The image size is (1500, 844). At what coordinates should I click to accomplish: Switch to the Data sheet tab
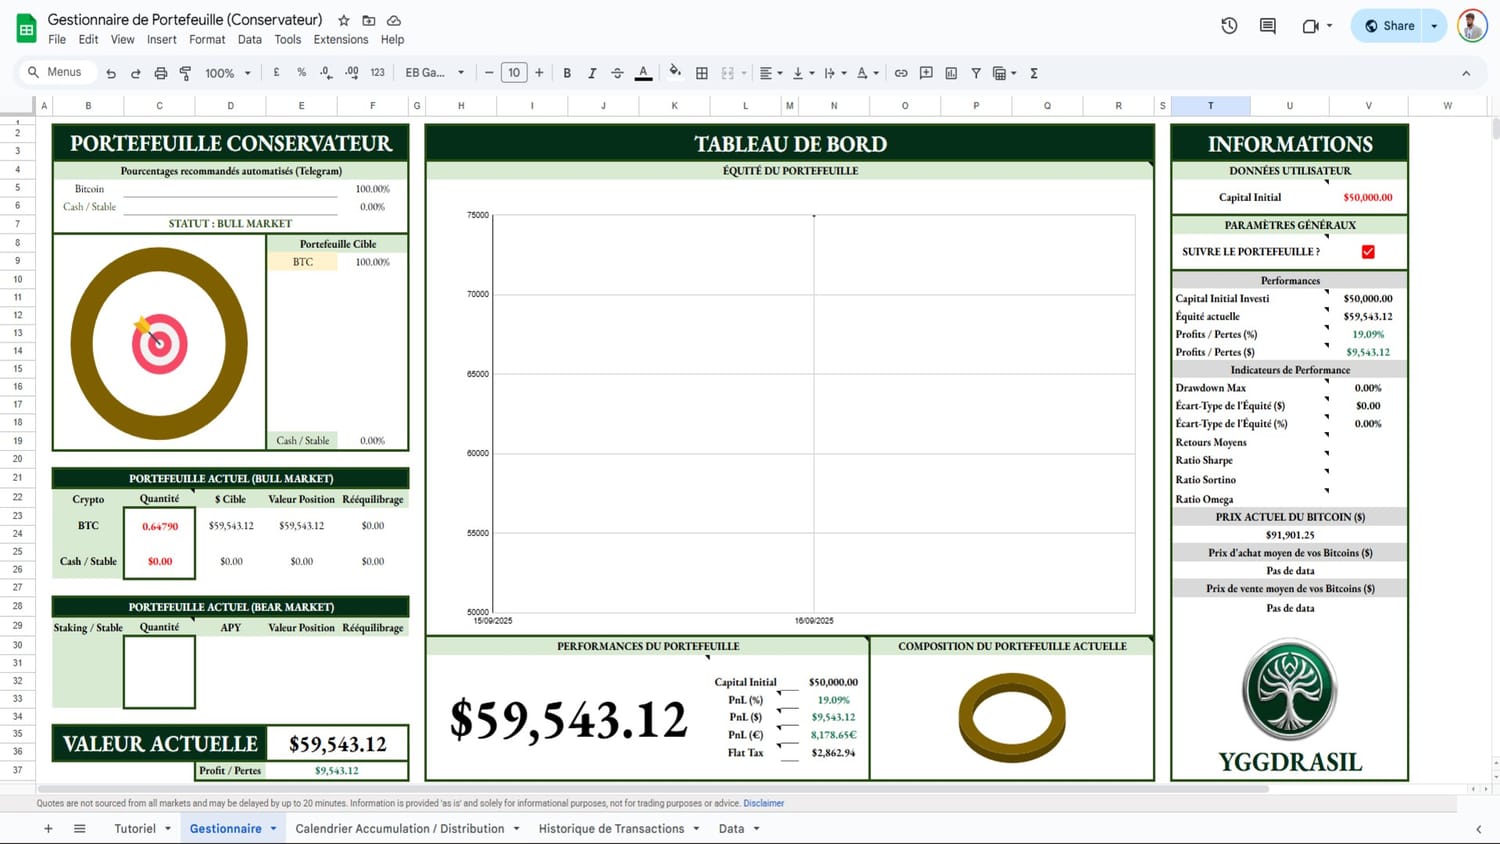coord(731,829)
